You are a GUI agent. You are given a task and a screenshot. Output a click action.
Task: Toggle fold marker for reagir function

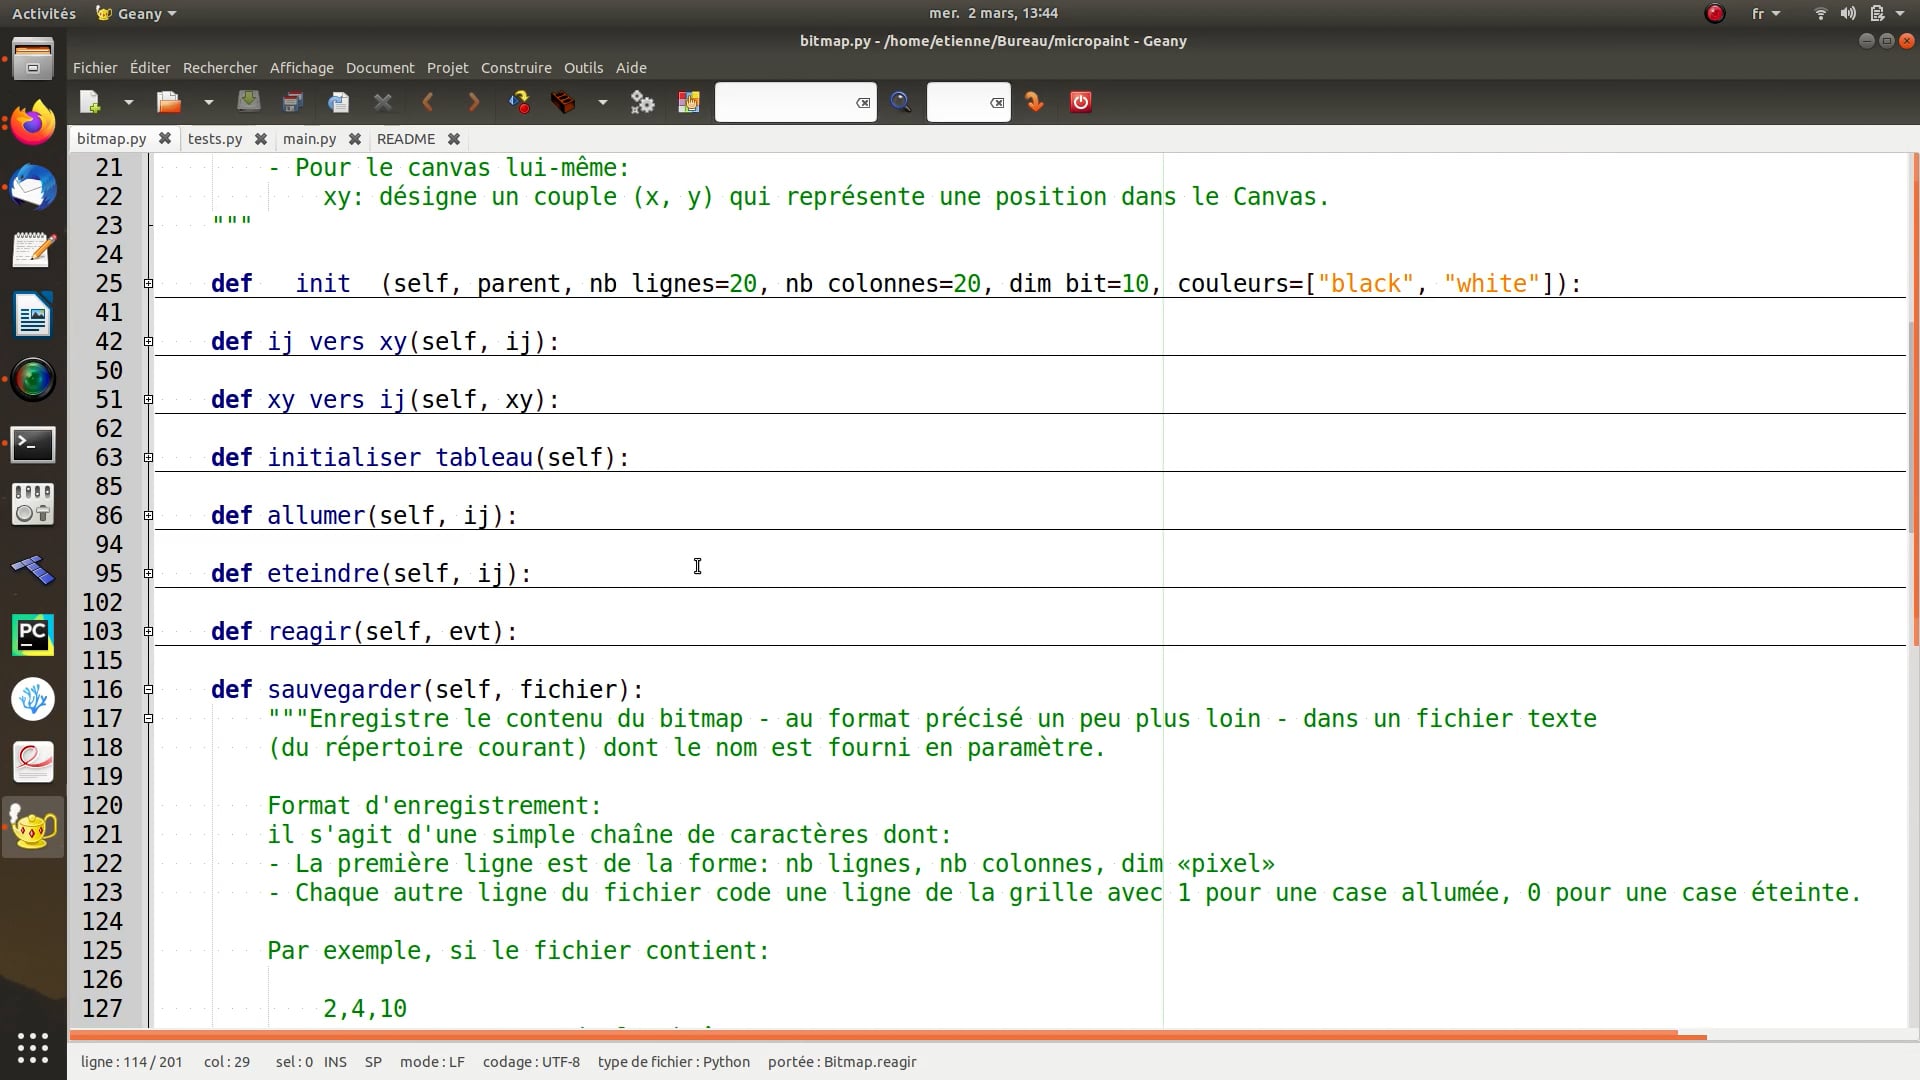tap(148, 632)
